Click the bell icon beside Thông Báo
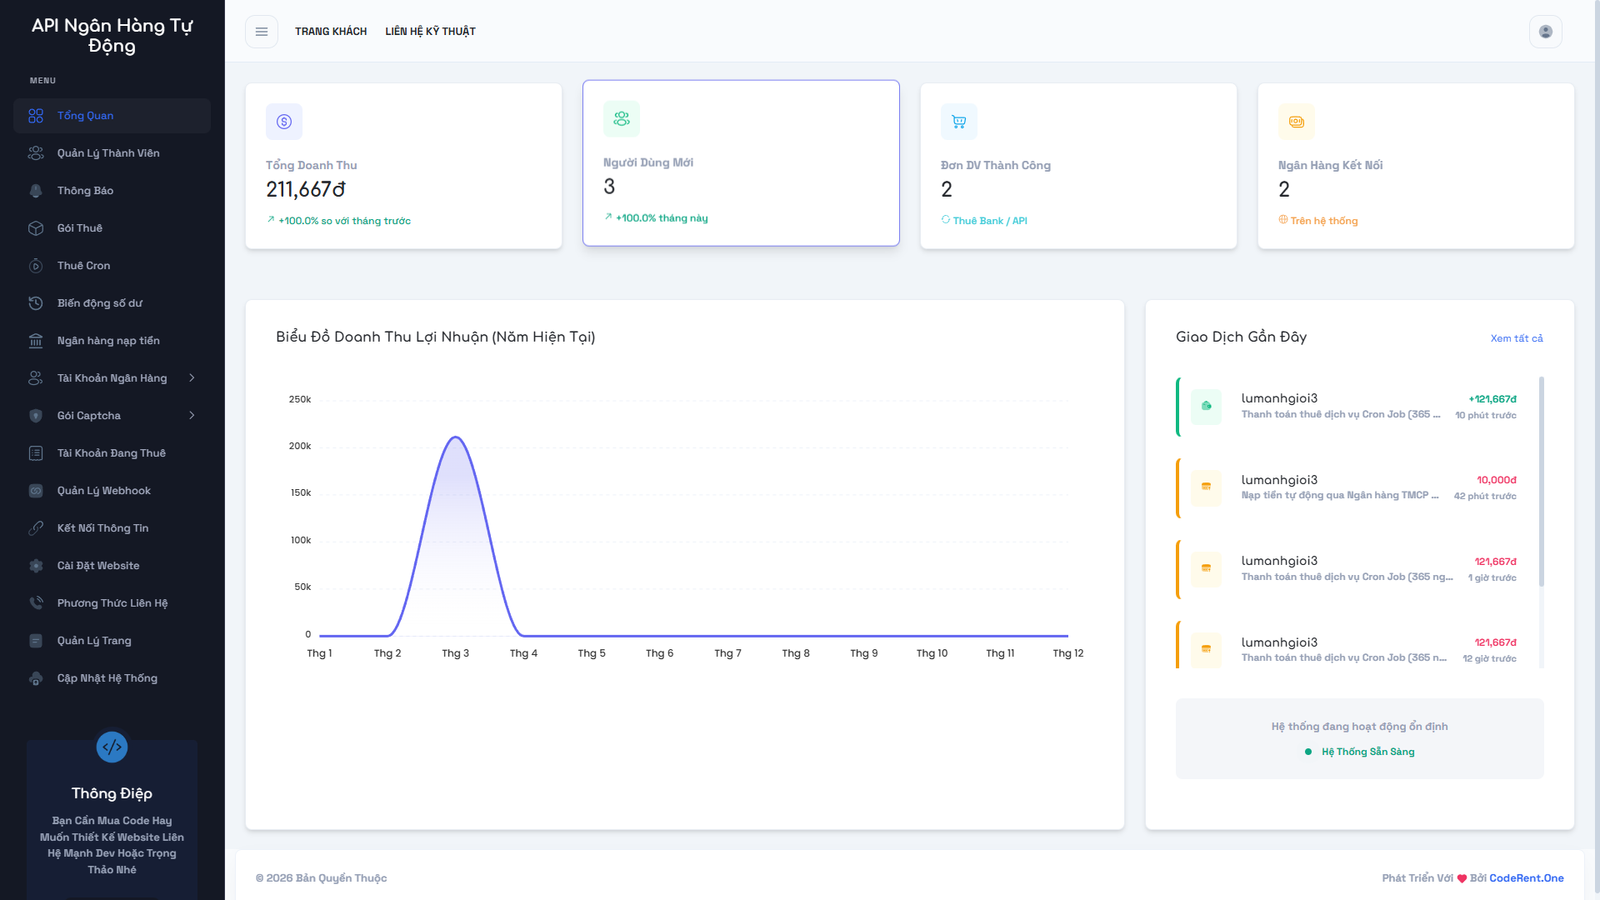Screen dimensions: 1600x900 (36, 191)
